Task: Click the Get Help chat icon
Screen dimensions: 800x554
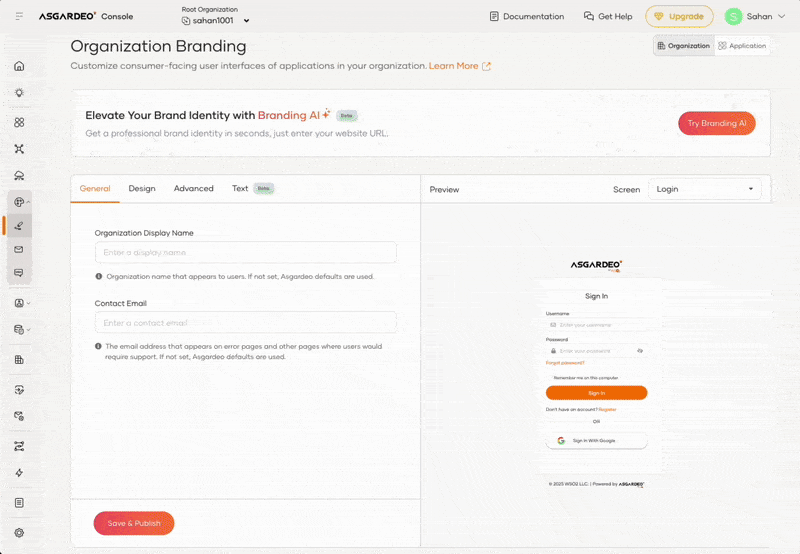Action: (589, 16)
